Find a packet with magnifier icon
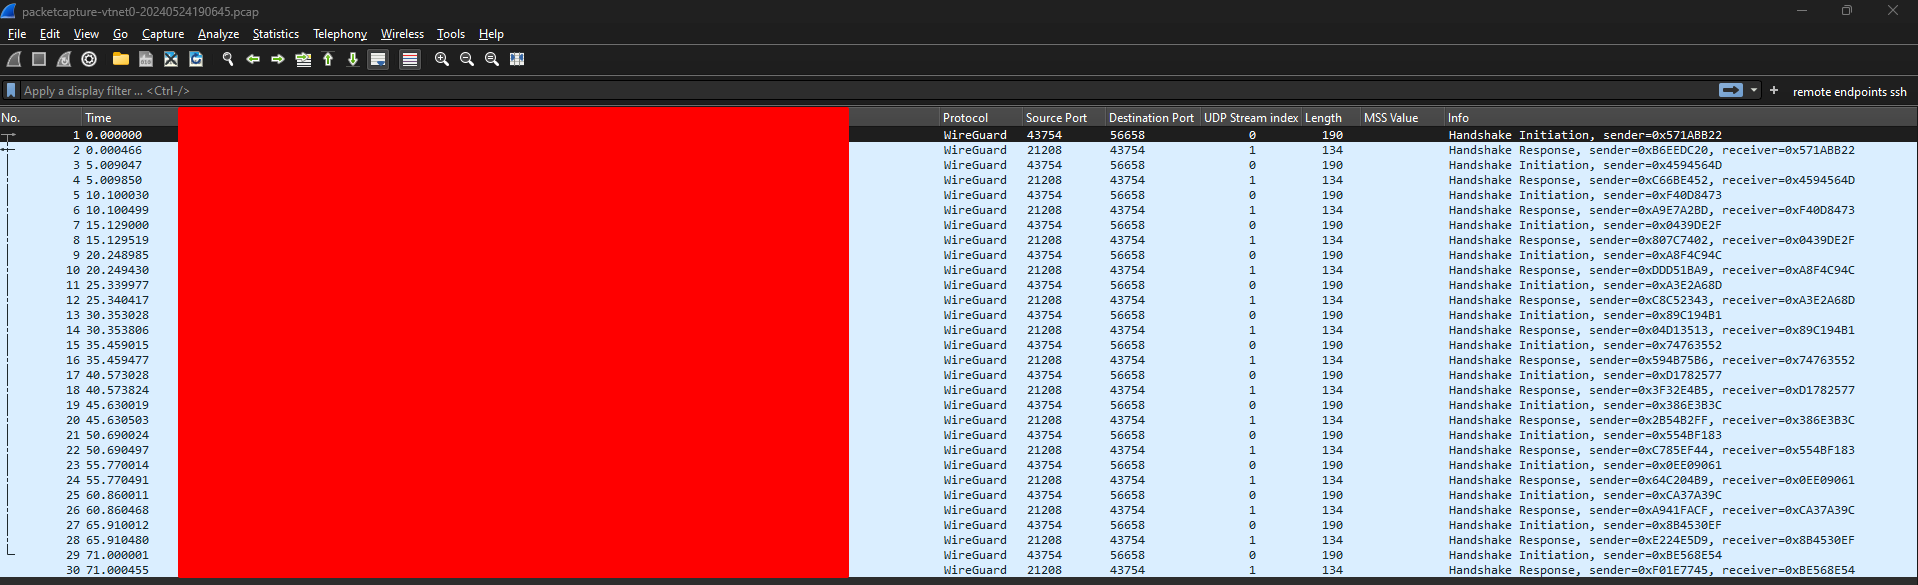Viewport: 1918px width, 585px height. 228,59
